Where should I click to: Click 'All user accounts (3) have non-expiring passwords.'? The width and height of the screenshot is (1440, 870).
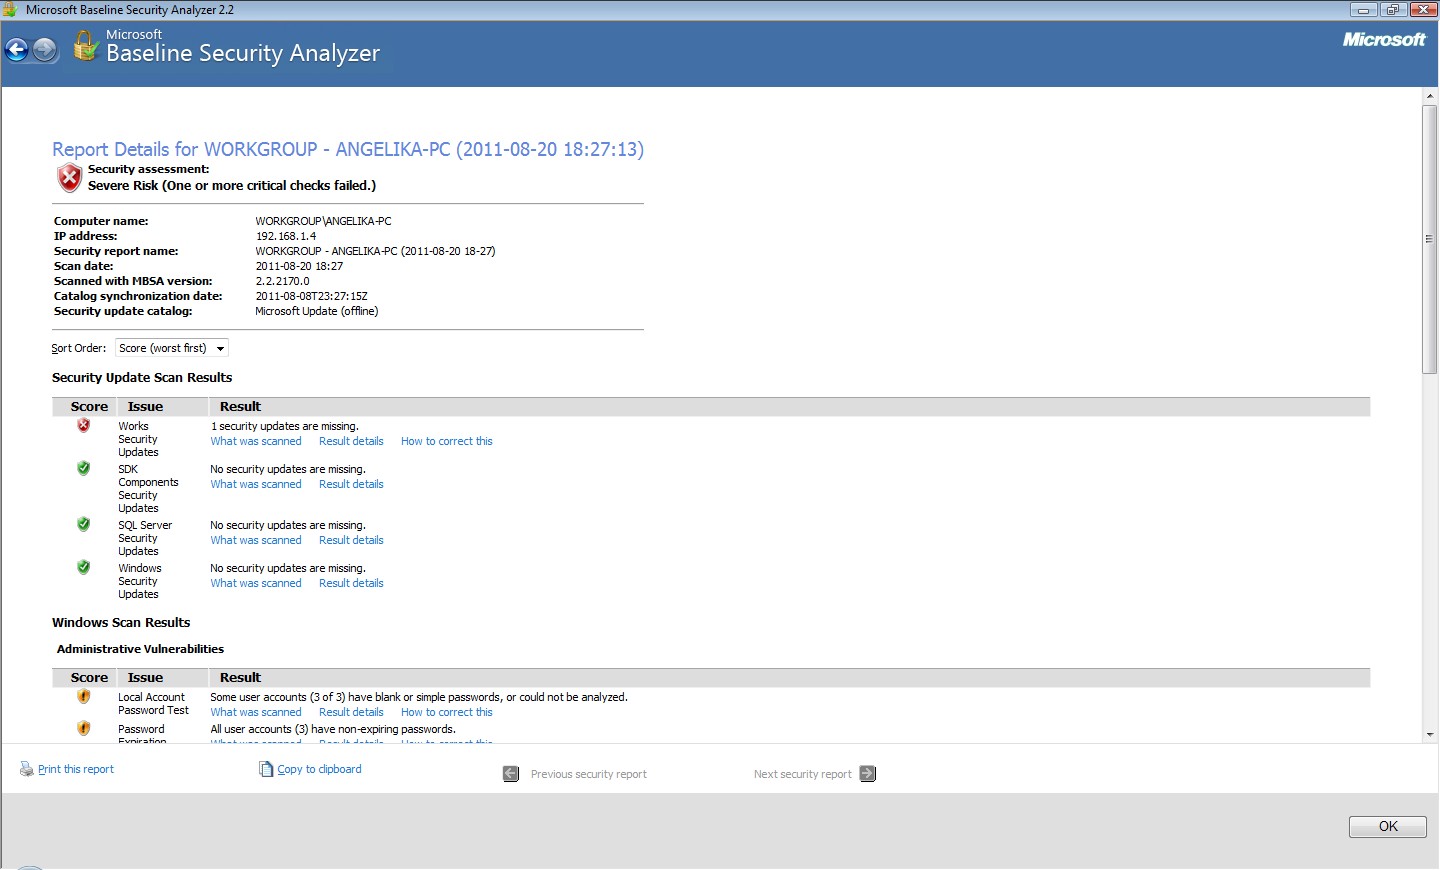[x=333, y=729]
